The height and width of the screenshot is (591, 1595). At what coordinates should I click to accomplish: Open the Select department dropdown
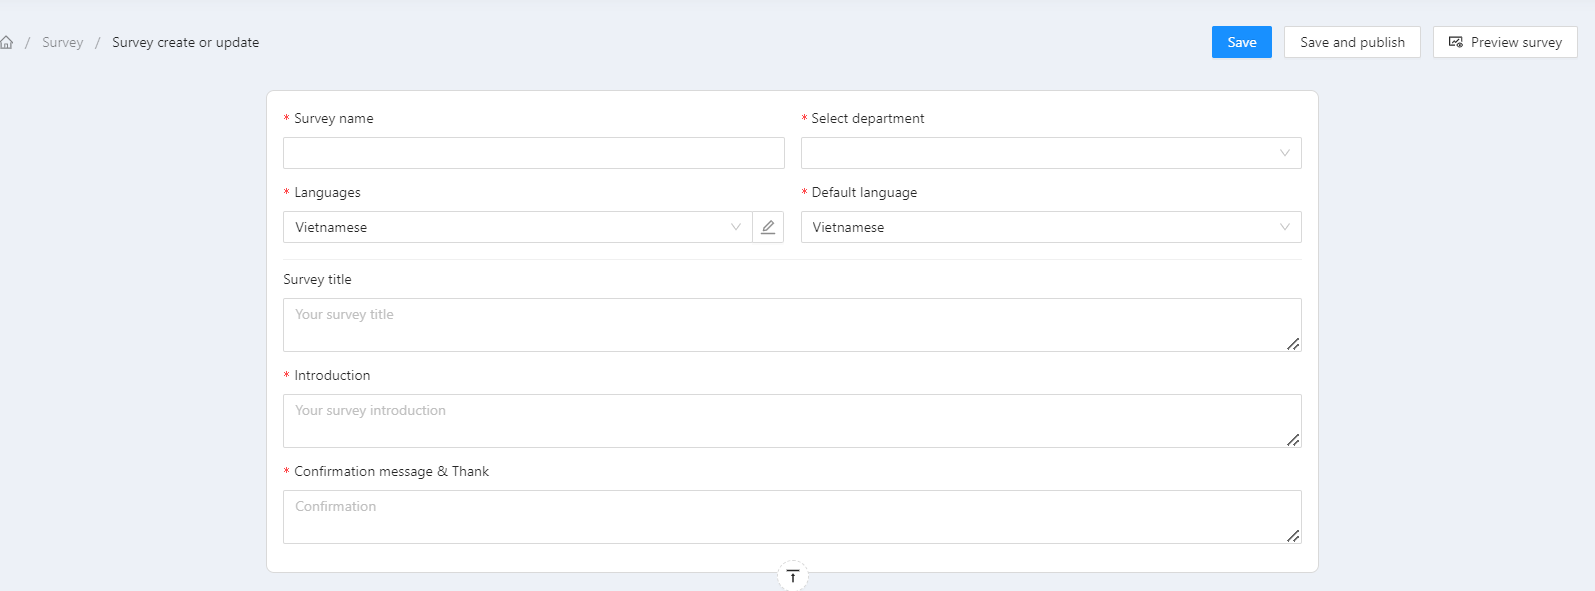(1050, 153)
